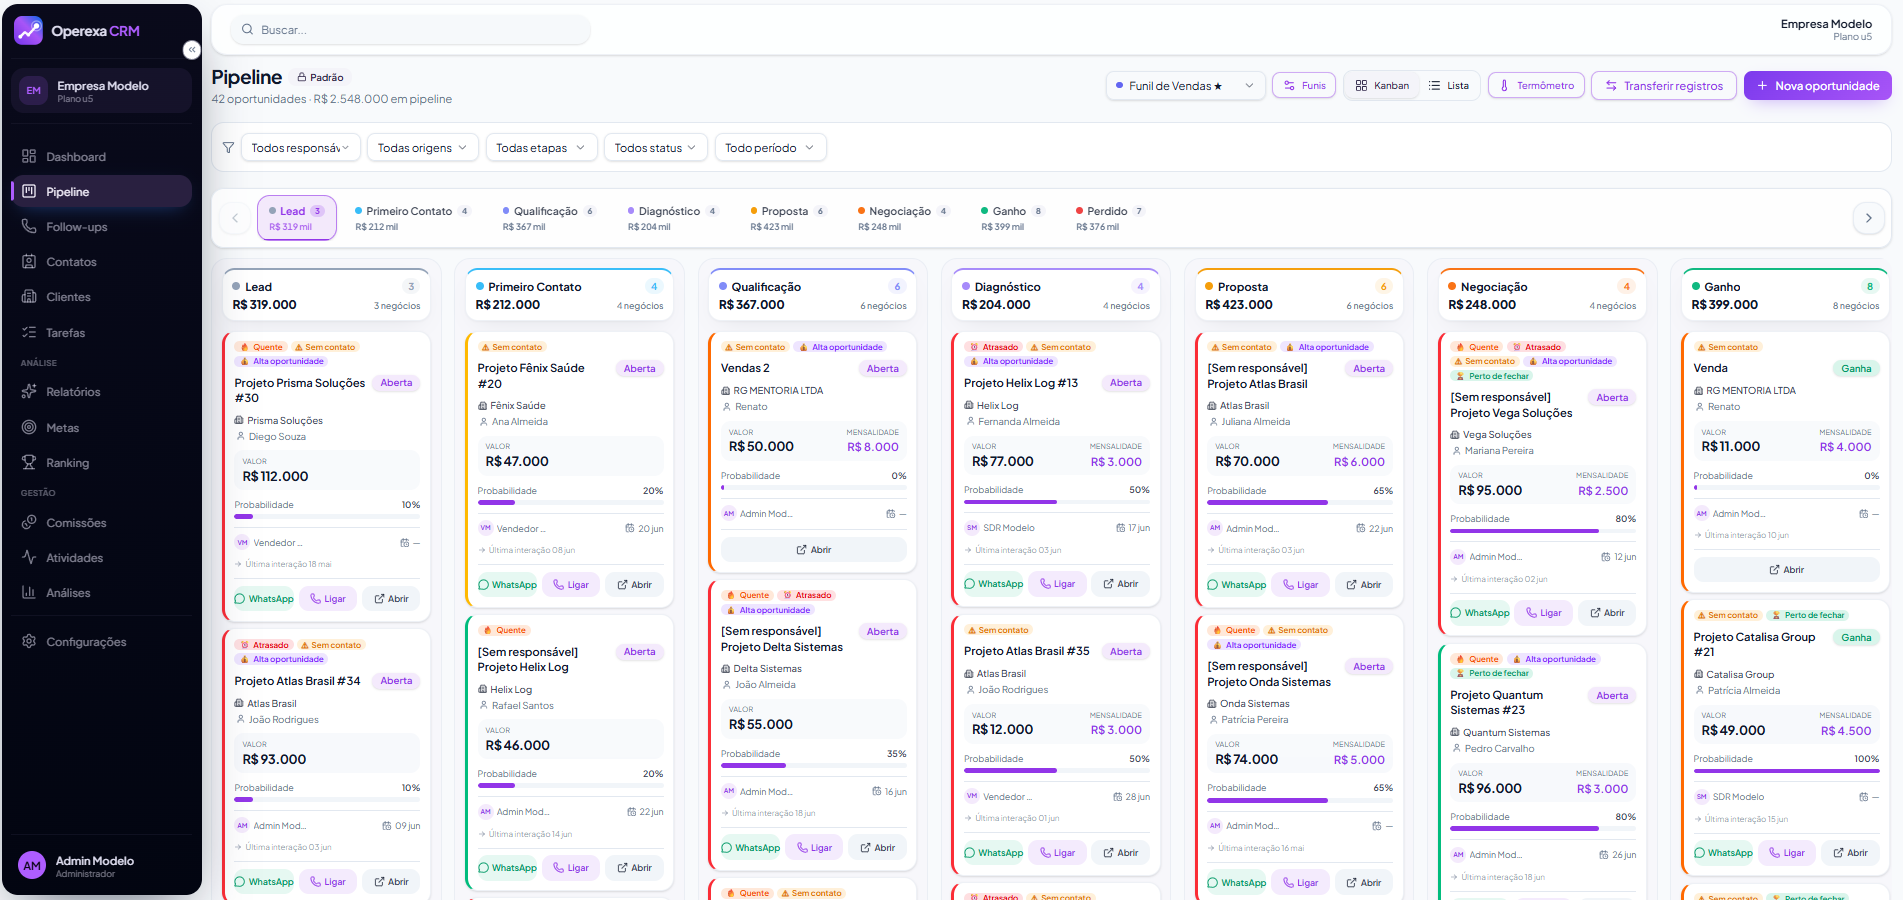Viewport: 1903px width, 900px height.
Task: Select the Lead stage tab
Action: pos(297,218)
